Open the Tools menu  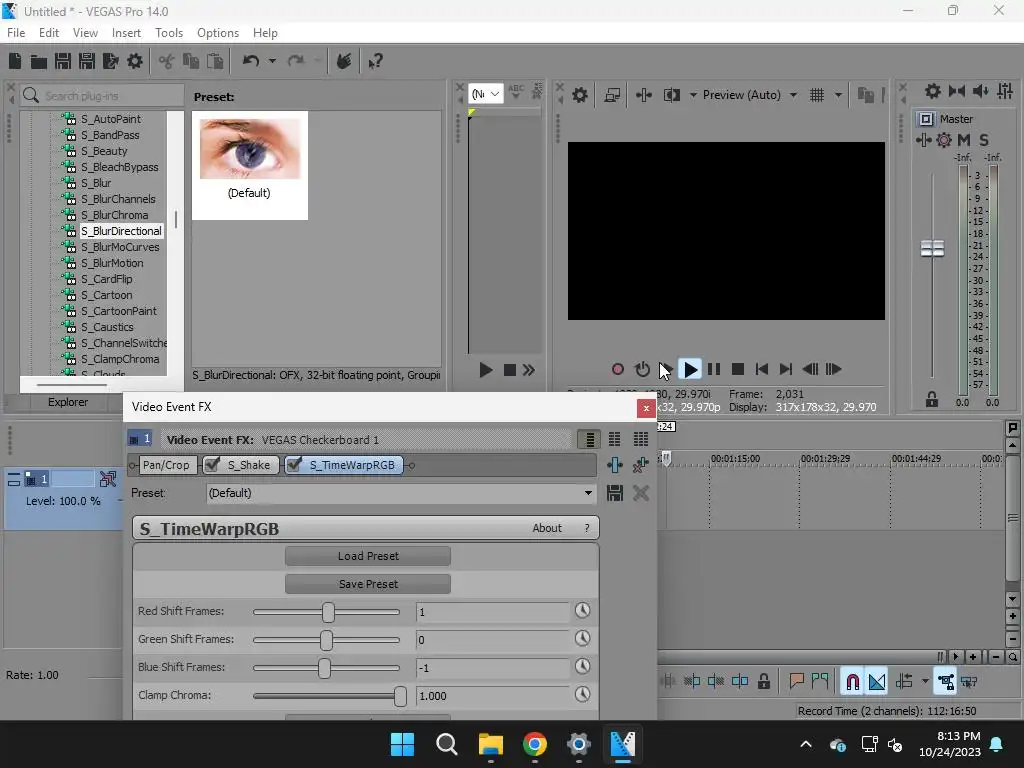pos(169,33)
